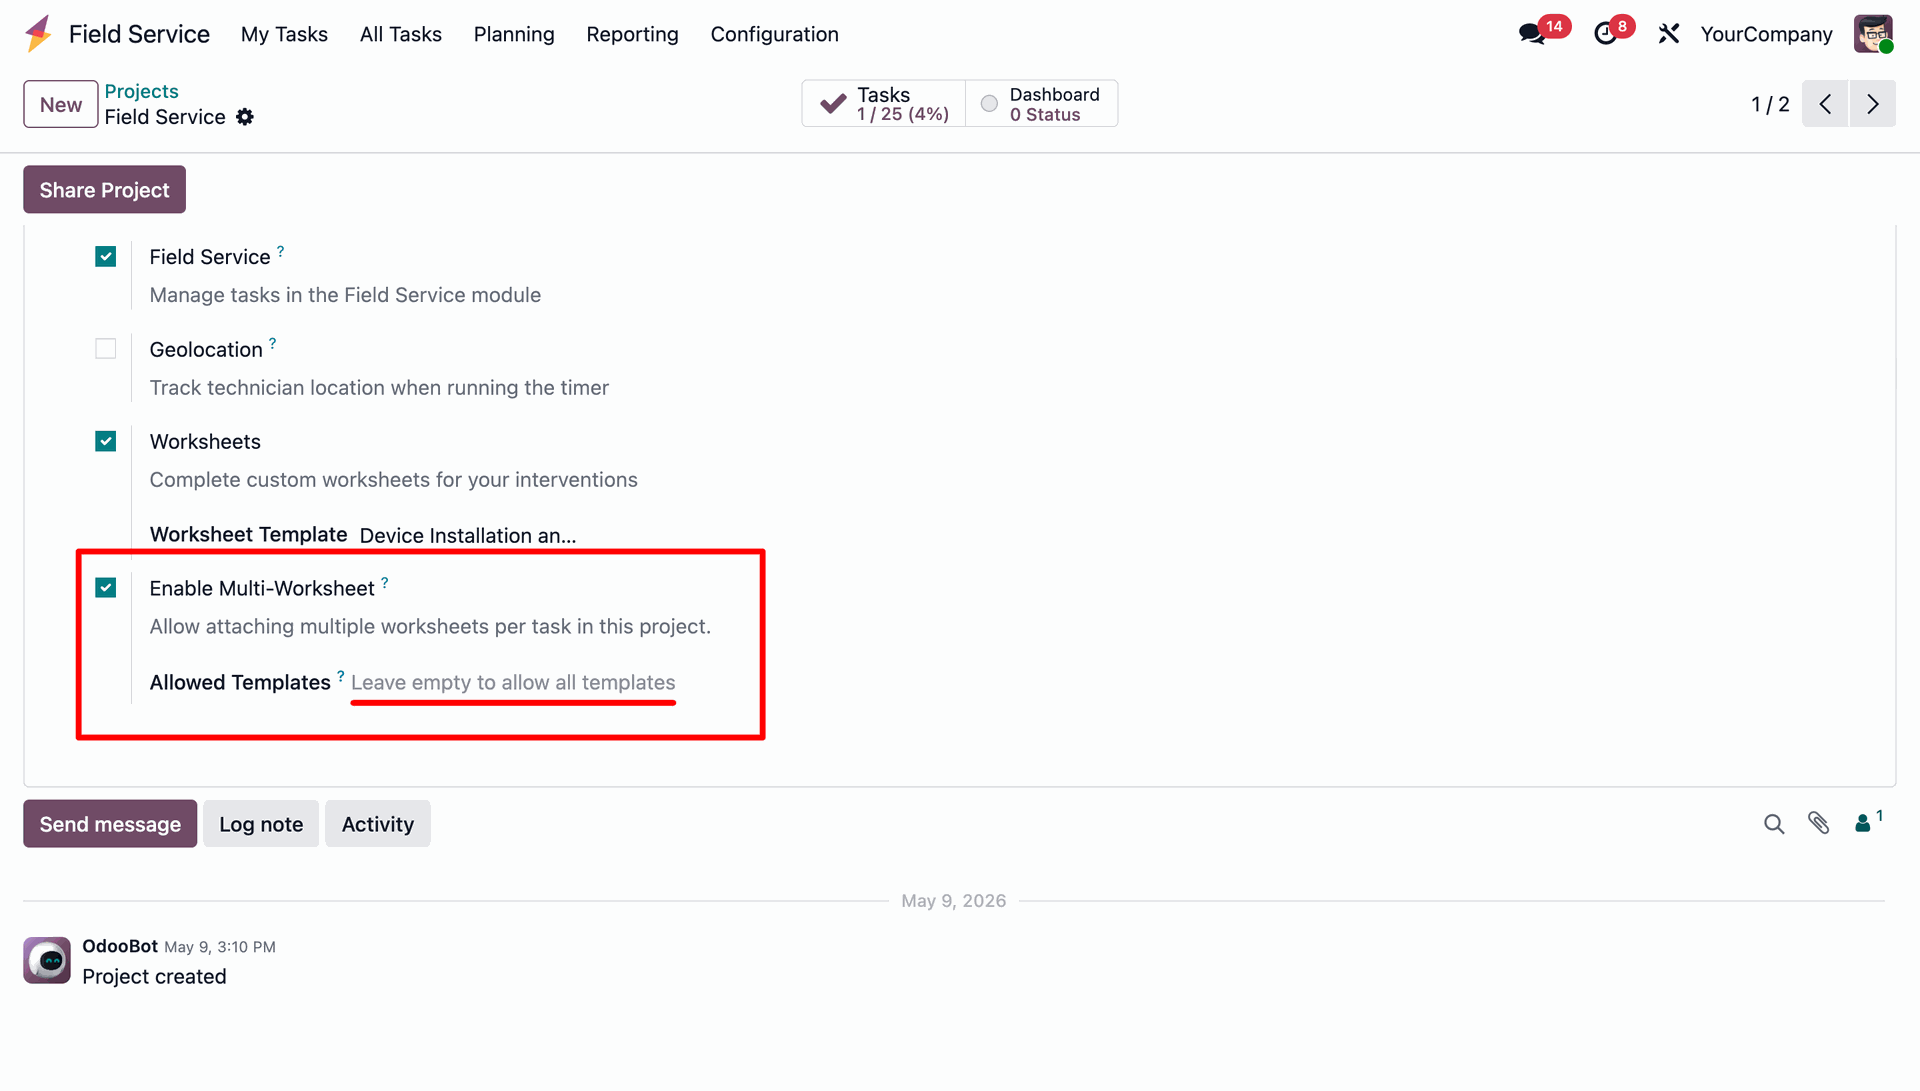The image size is (1920, 1091).
Task: Open the Configuration menu
Action: [775, 34]
